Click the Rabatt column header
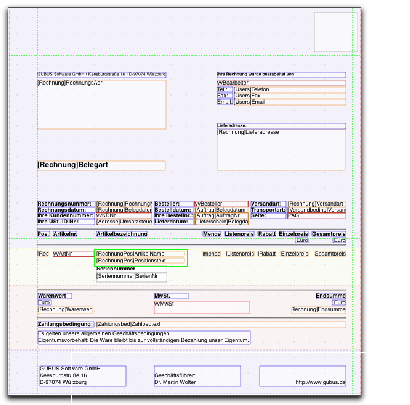The height and width of the screenshot is (405, 410). click(267, 234)
